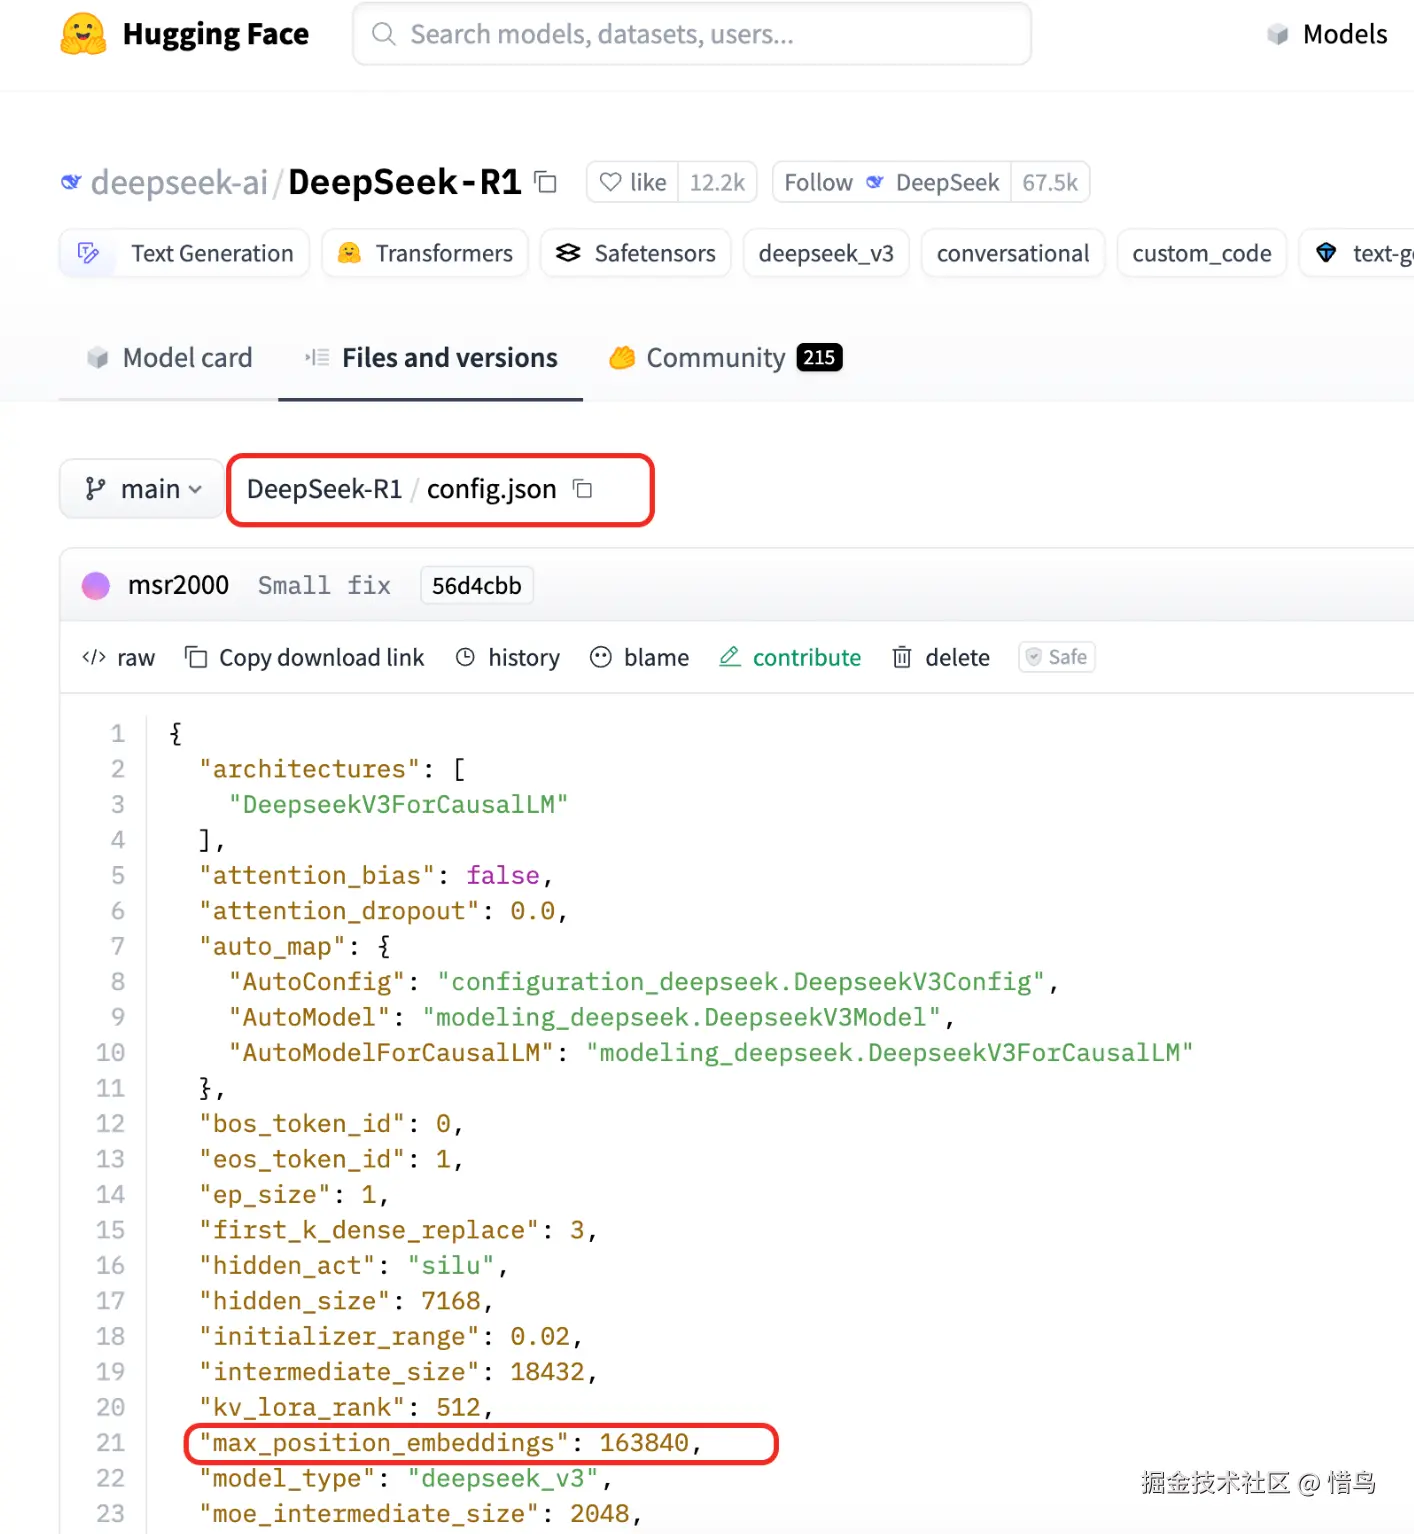Select the Files and versions tab
The image size is (1414, 1534).
[x=431, y=358]
